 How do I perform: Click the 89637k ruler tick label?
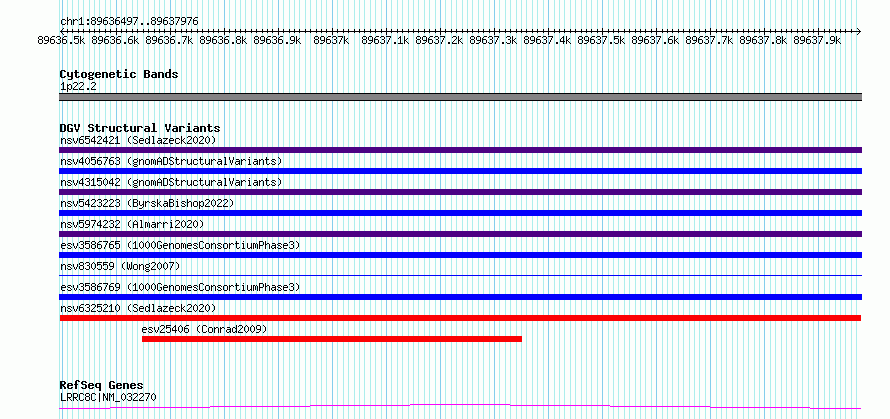coord(331,40)
